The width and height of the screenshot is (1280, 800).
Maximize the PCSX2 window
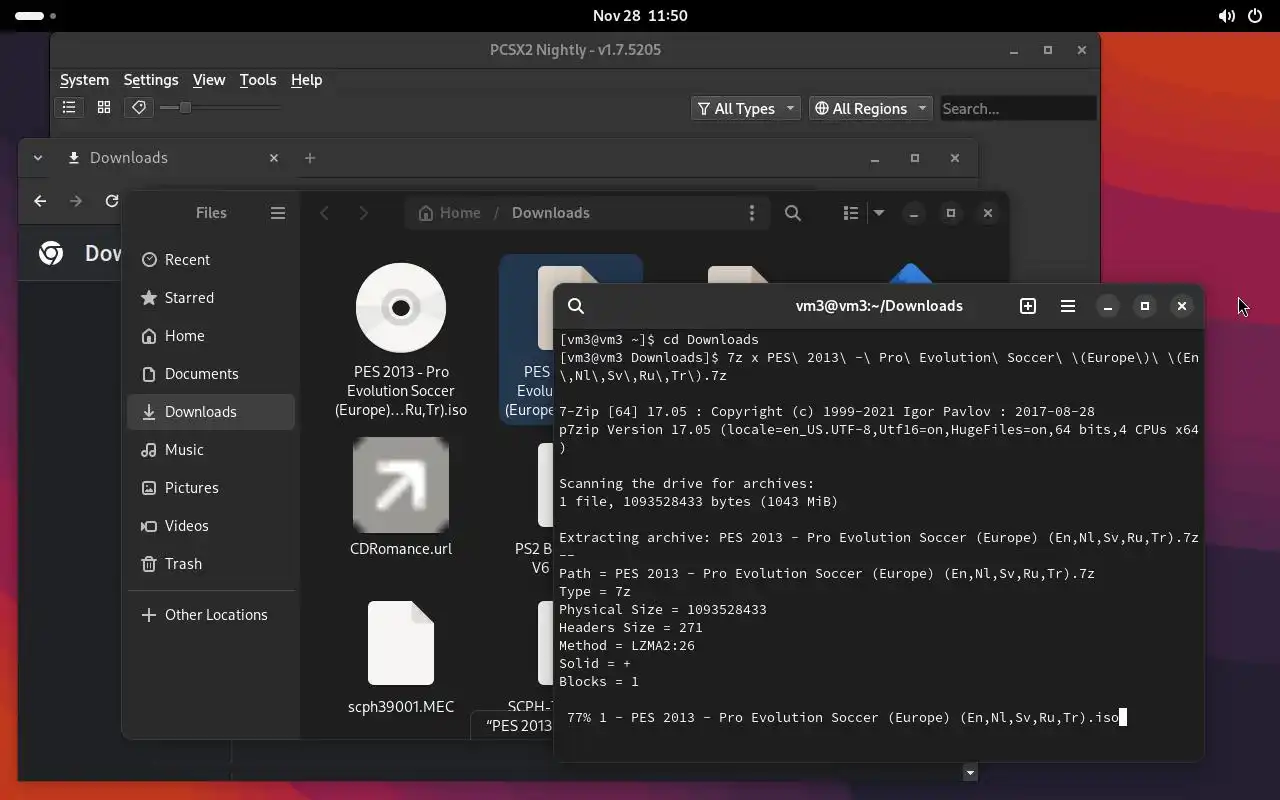(1048, 50)
